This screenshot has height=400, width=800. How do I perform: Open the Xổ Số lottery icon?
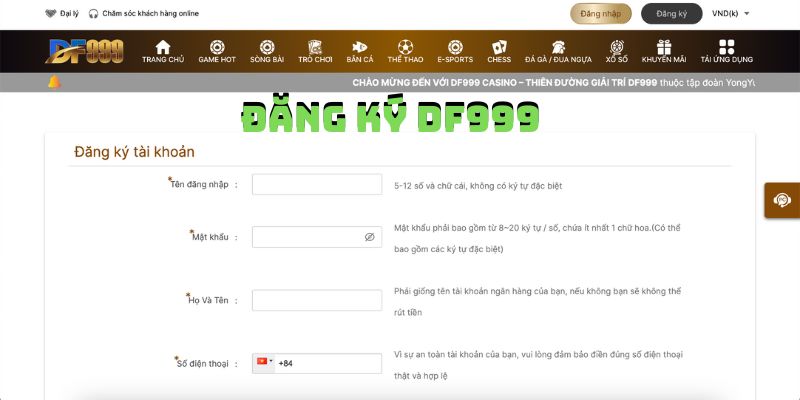click(617, 47)
